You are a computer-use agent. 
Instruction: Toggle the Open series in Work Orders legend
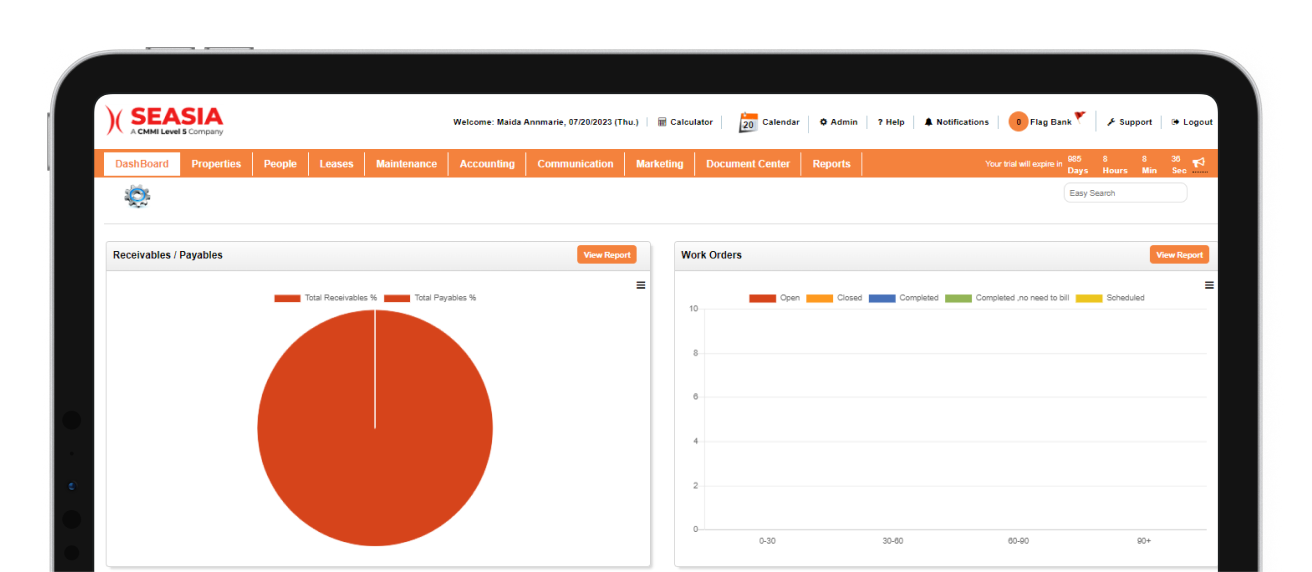[x=762, y=298]
